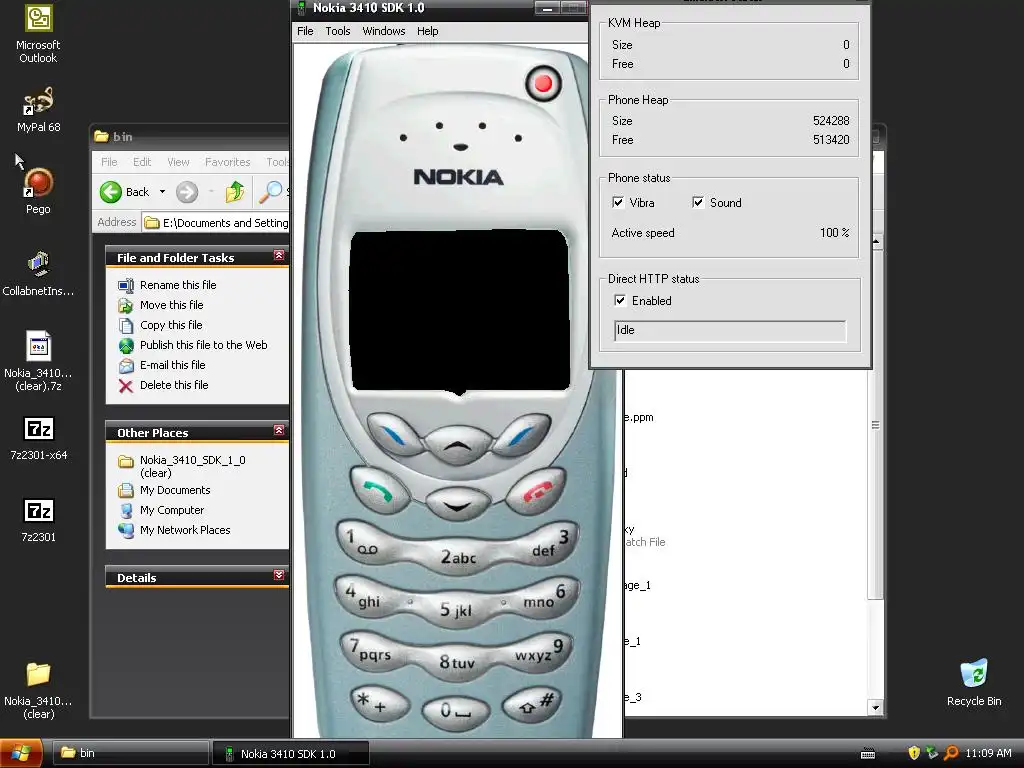This screenshot has width=1024, height=768.
Task: Open the View menu in bin window
Action: pyautogui.click(x=178, y=162)
